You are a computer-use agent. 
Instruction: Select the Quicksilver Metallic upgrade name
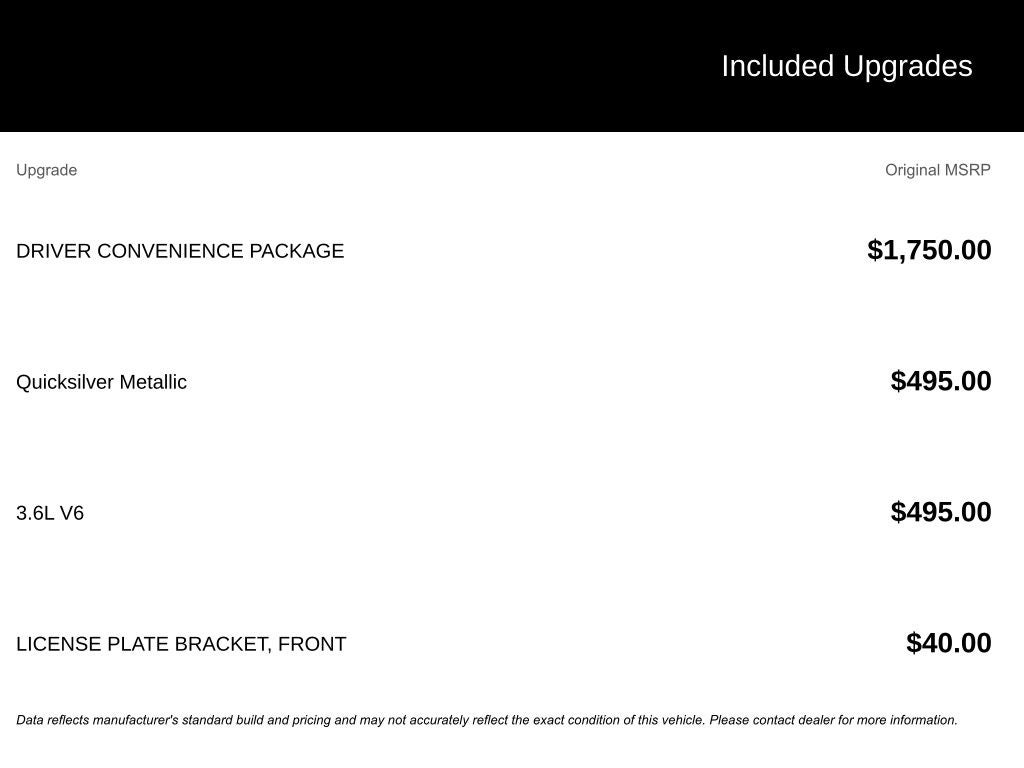click(x=101, y=382)
